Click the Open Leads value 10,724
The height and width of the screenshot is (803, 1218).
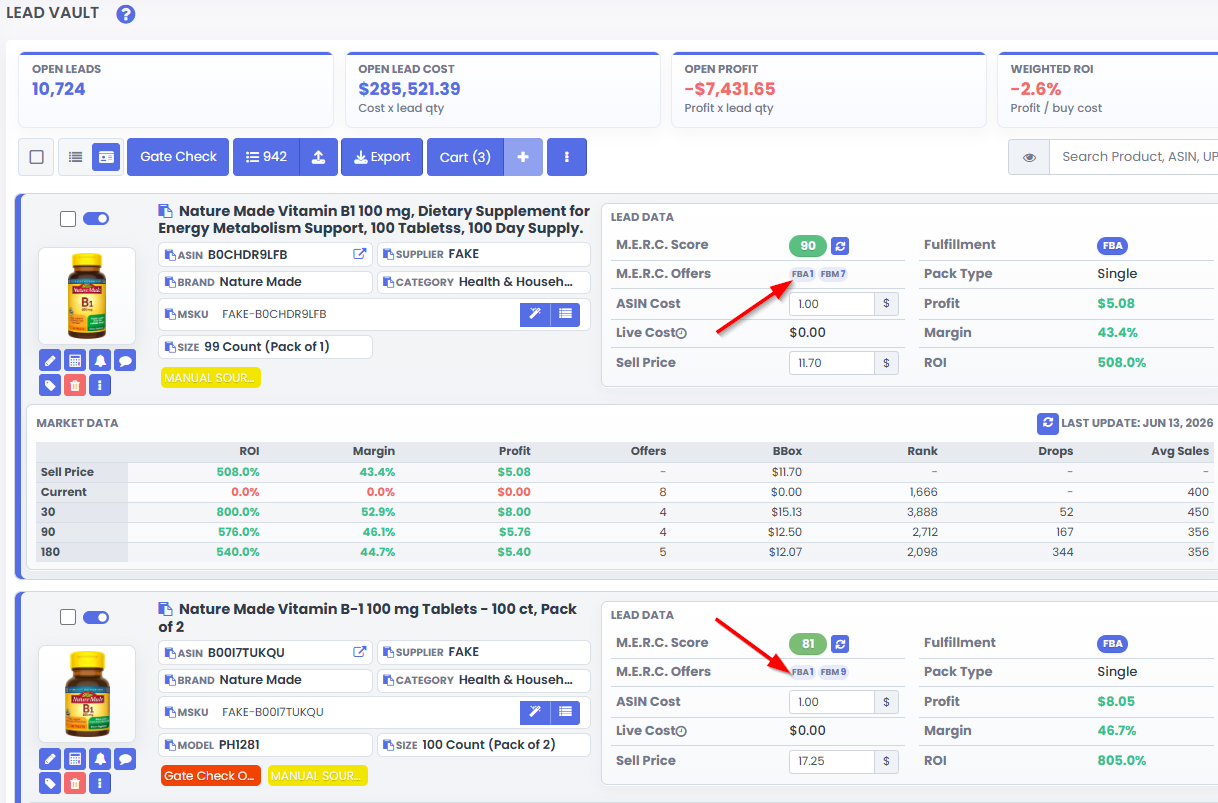tap(59, 89)
